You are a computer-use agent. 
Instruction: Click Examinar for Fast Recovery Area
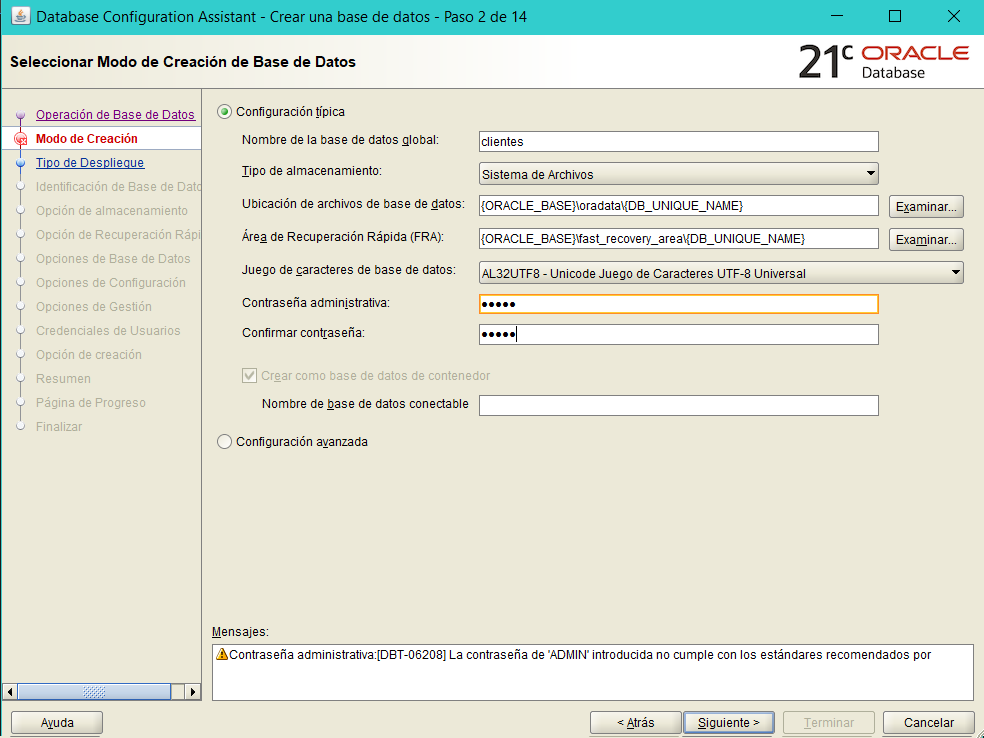click(x=926, y=240)
